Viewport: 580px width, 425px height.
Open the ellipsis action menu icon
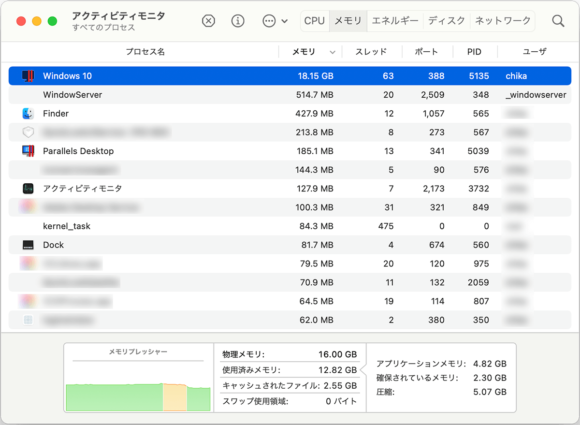(x=269, y=21)
